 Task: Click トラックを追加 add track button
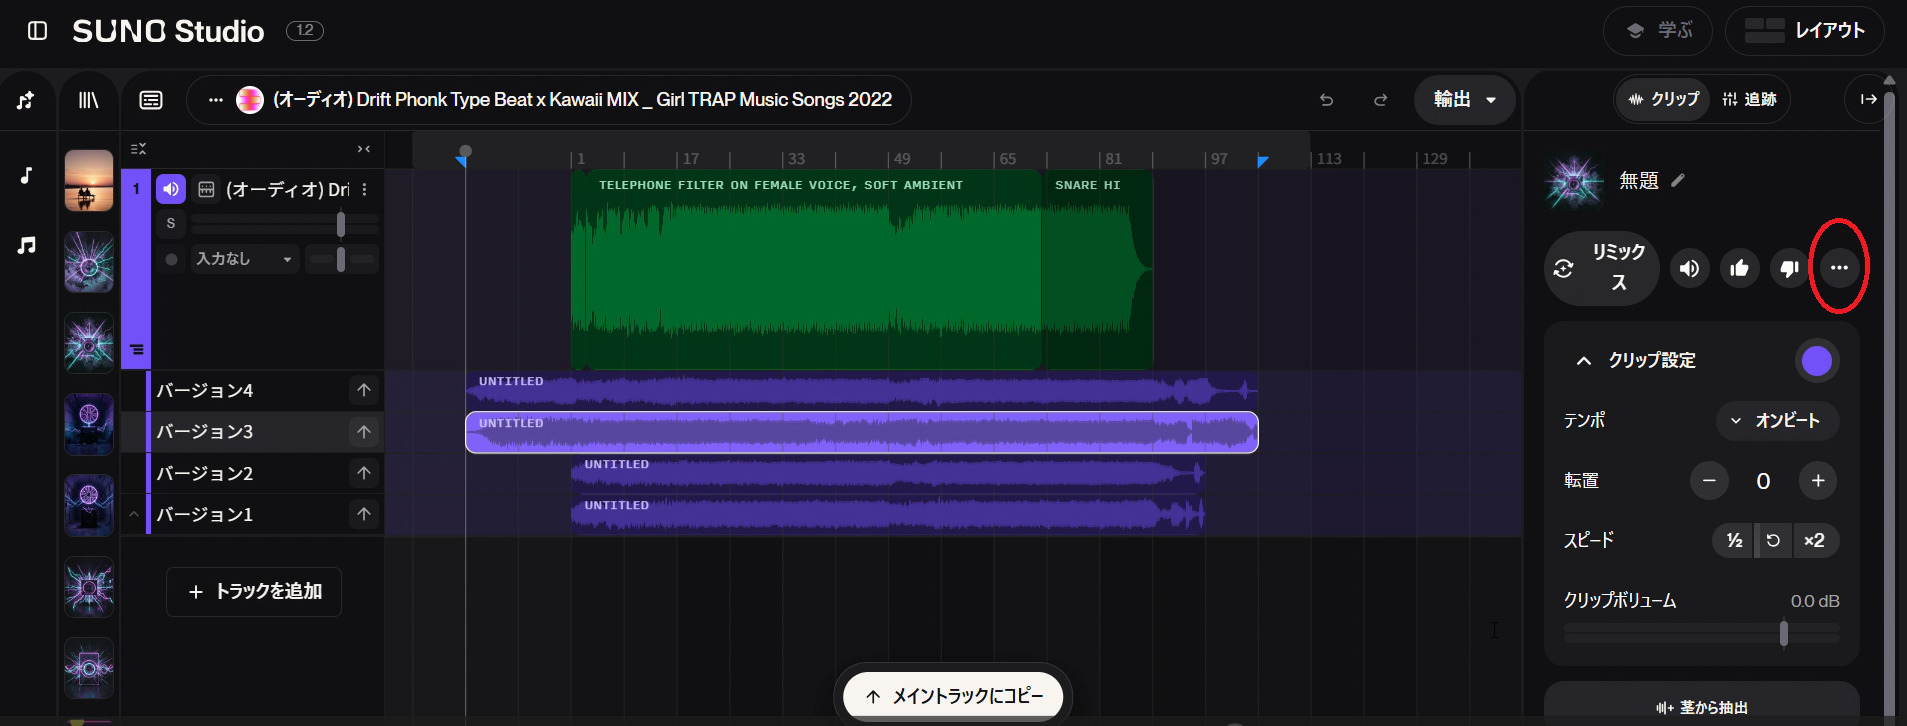(254, 592)
